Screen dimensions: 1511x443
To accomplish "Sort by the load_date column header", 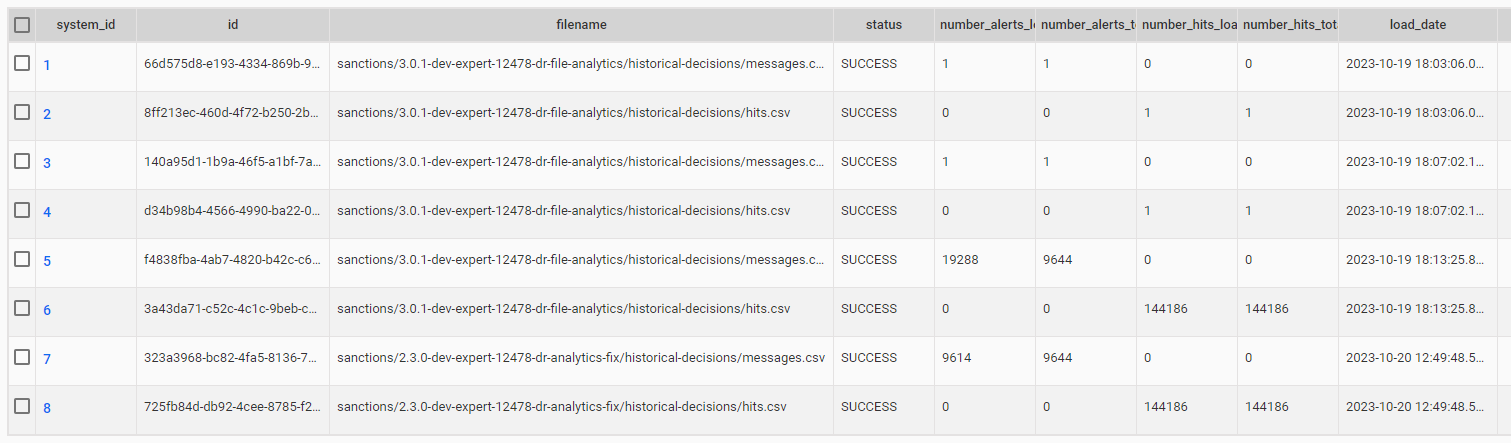I will click(1417, 25).
